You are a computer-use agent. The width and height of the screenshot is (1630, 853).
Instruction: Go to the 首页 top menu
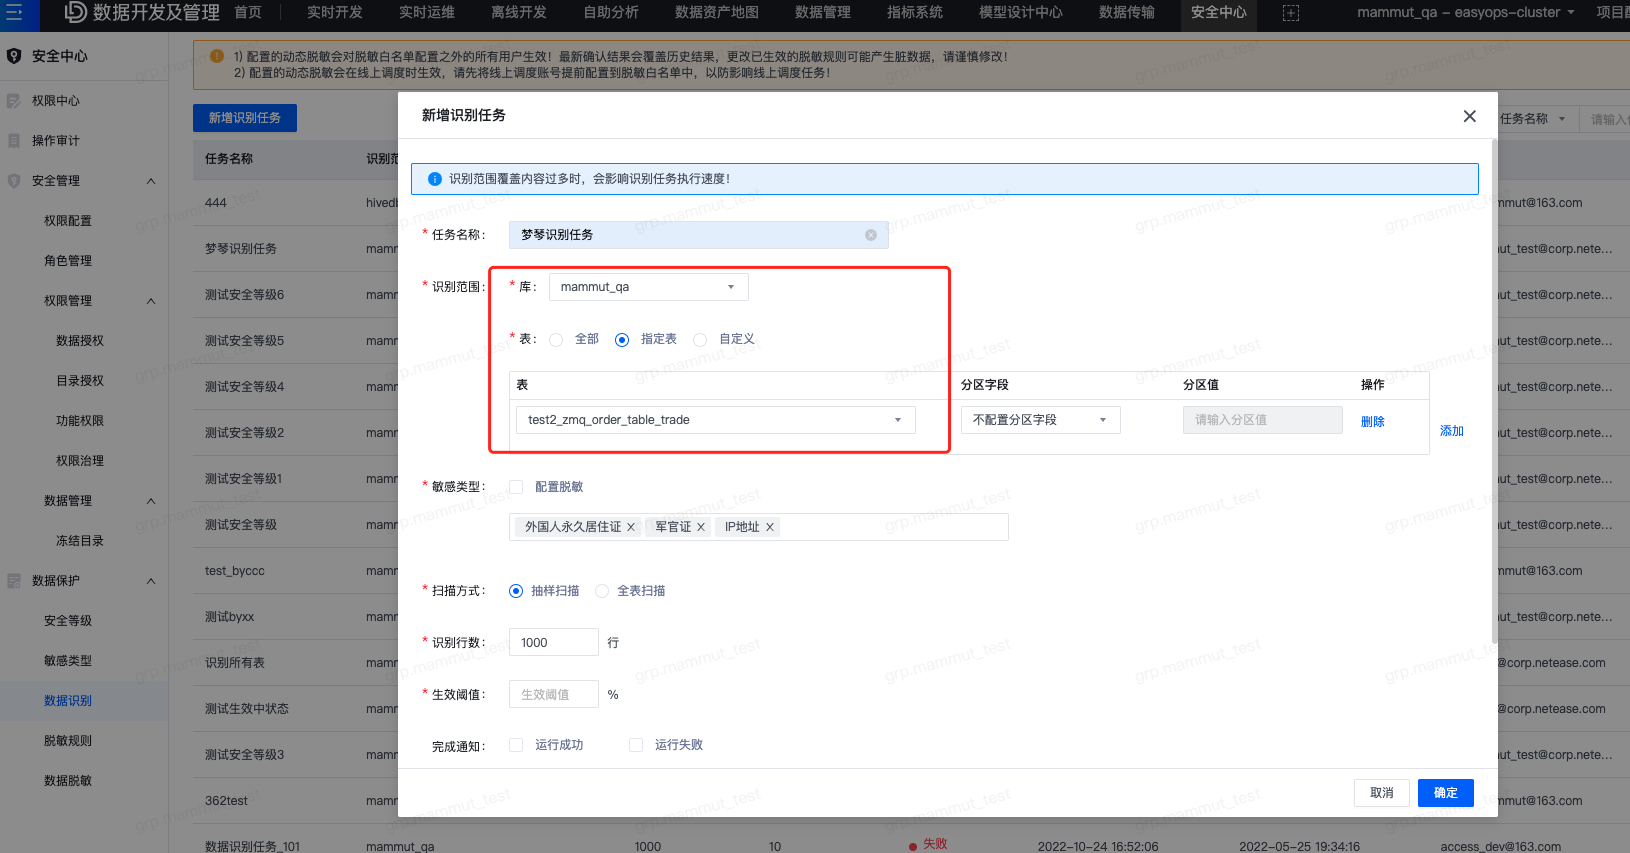248,12
